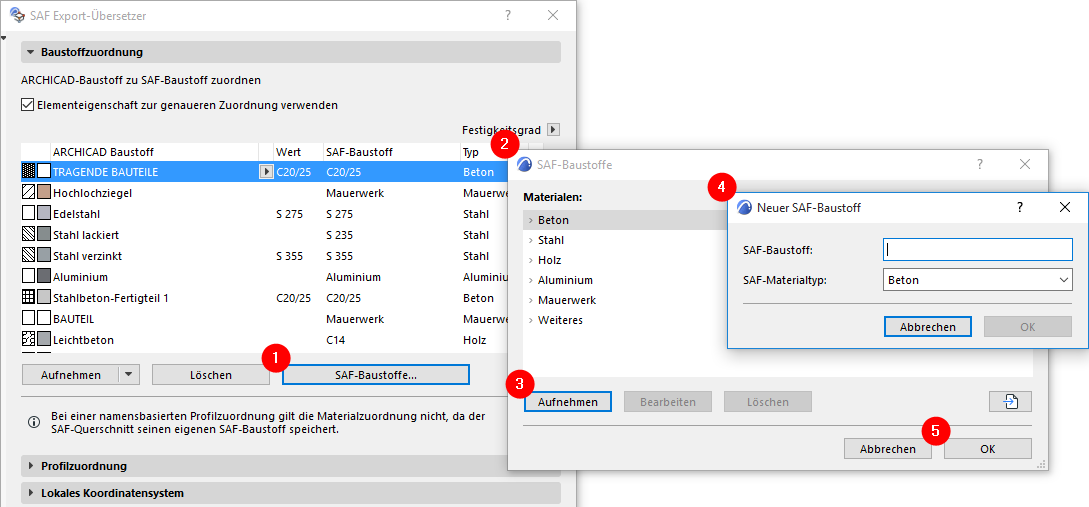Click Löschen in the SAF-Baustoffe dialog

pyautogui.click(x=768, y=401)
